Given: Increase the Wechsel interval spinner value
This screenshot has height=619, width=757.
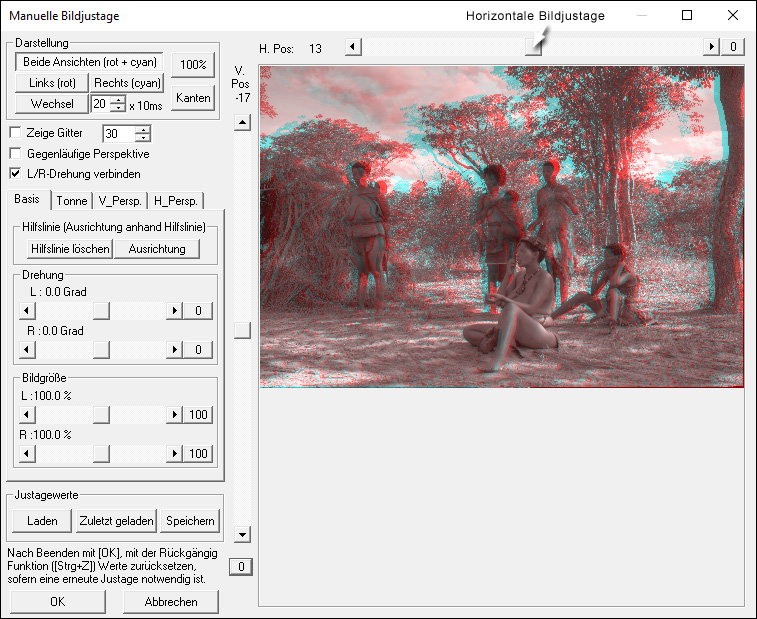Looking at the screenshot, I should [x=120, y=99].
